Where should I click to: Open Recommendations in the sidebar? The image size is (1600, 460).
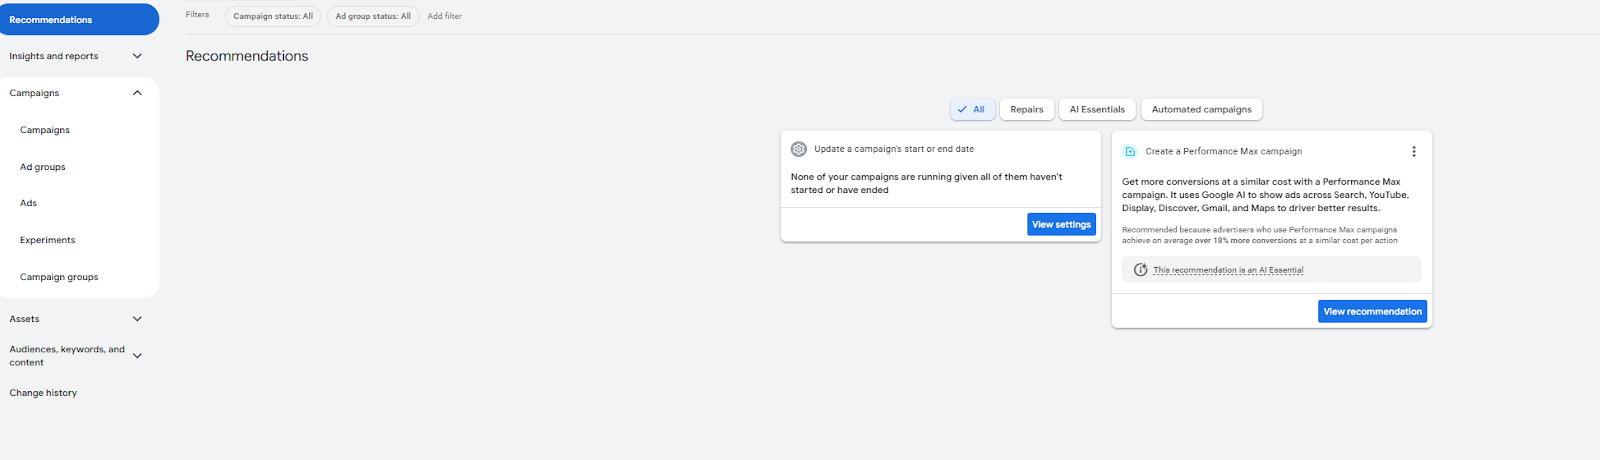point(79,20)
